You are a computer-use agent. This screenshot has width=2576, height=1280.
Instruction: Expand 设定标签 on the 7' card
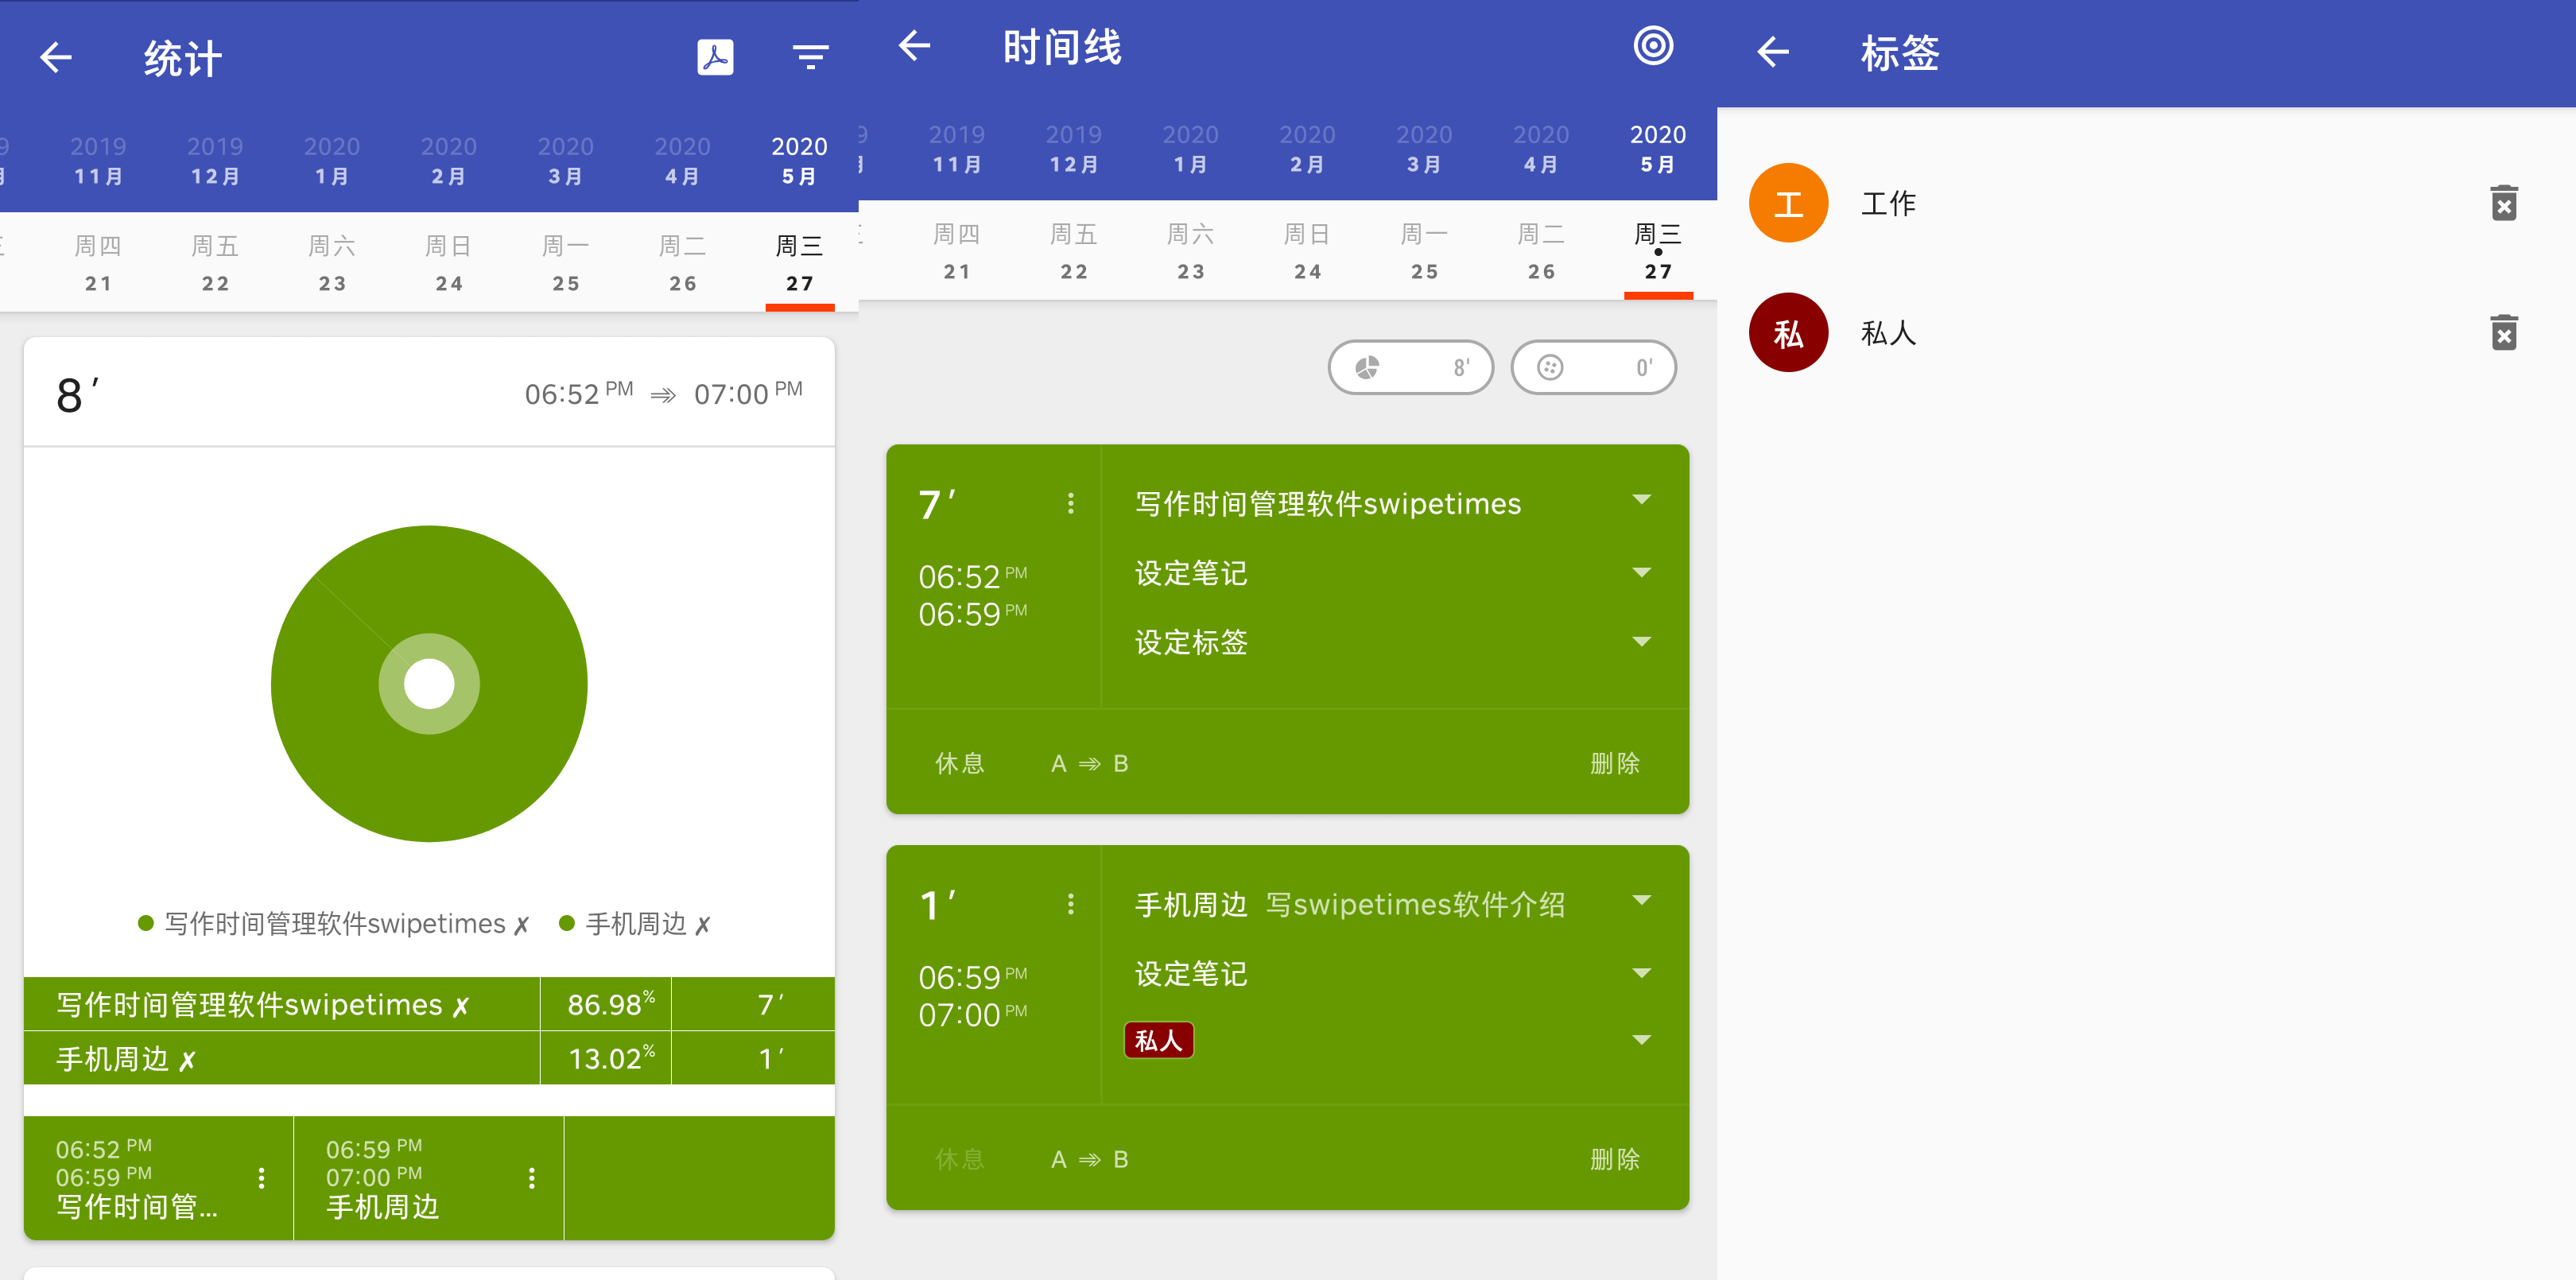click(x=1641, y=642)
